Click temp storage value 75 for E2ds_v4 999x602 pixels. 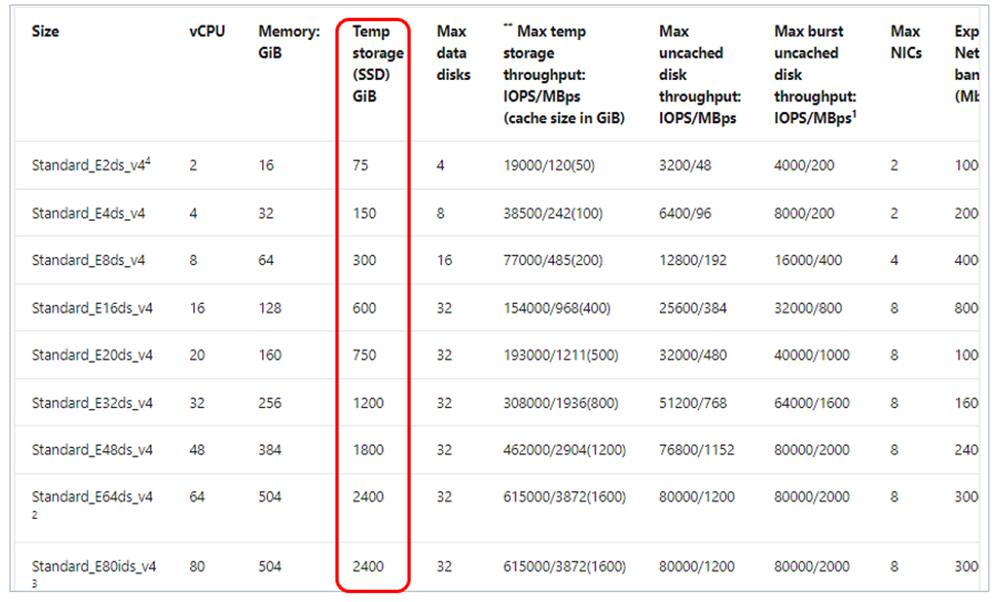coord(361,166)
